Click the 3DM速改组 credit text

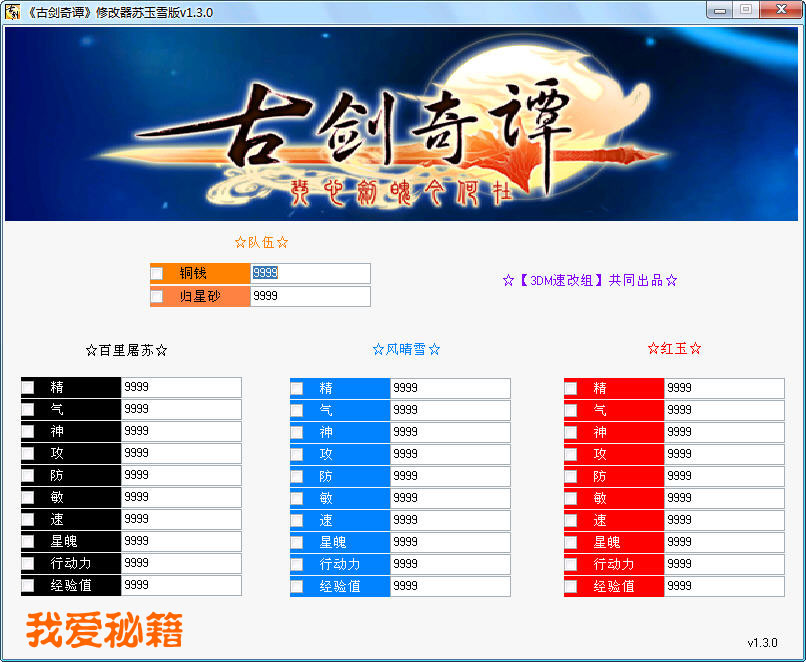point(590,281)
